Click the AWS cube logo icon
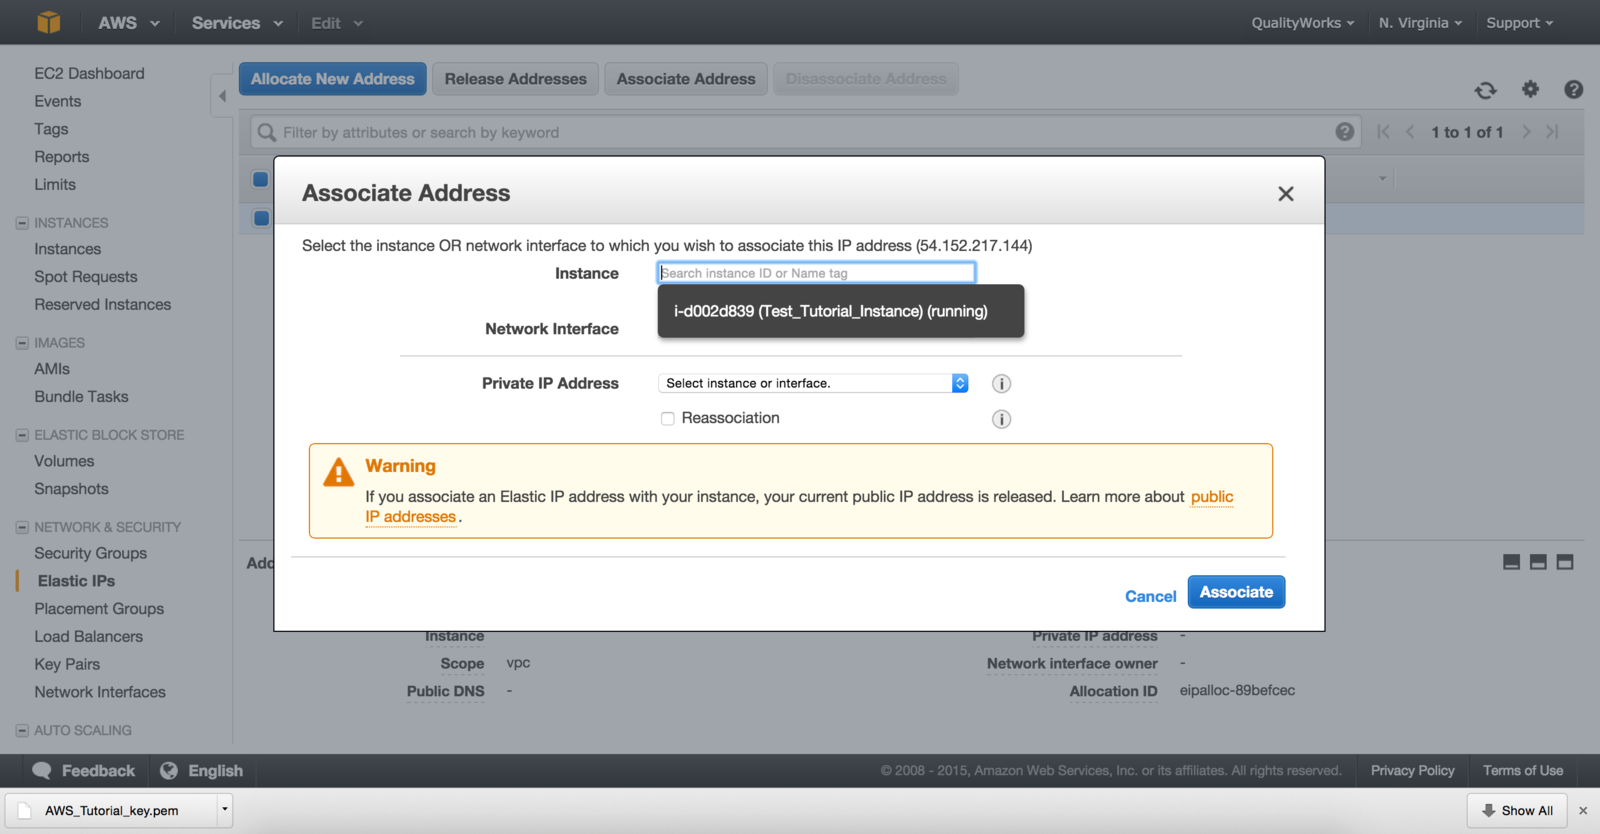Screen dimensions: 1600x834 pos(48,22)
